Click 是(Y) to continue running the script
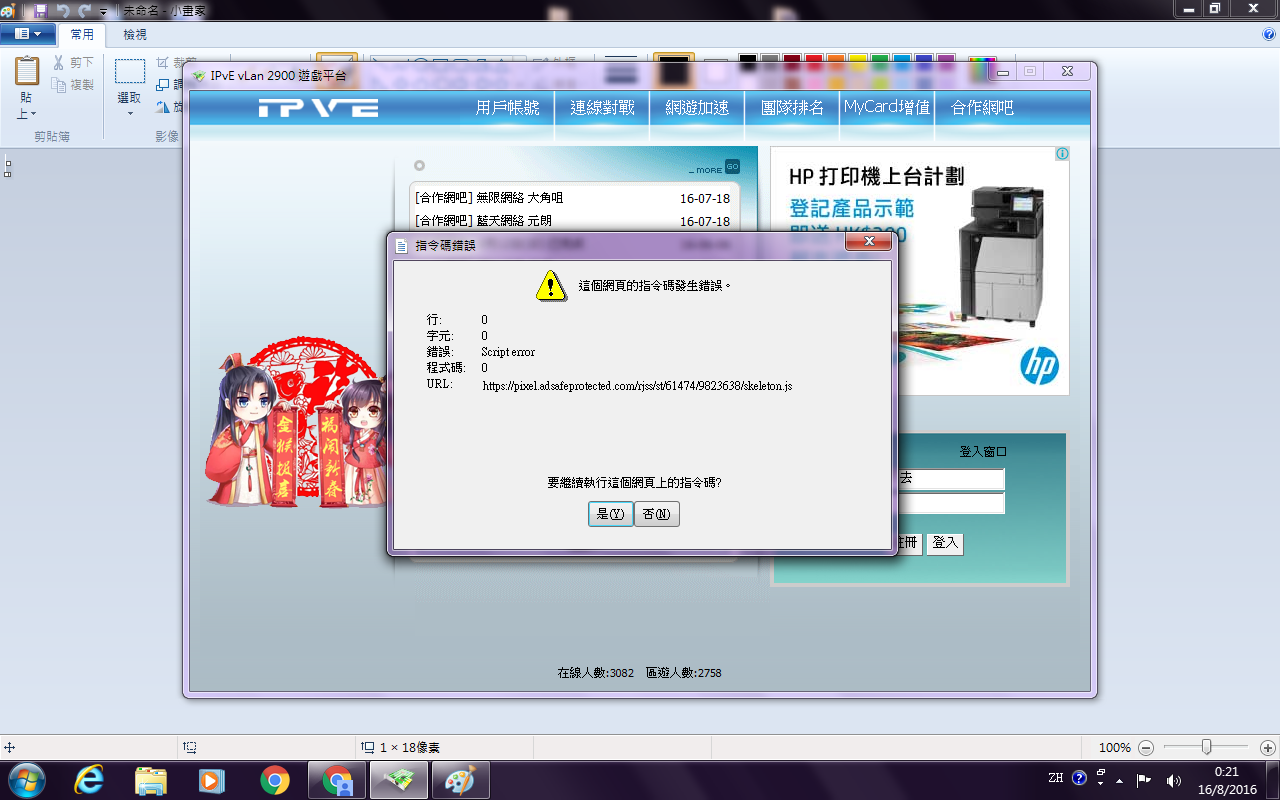Viewport: 1280px width, 800px height. pos(610,514)
